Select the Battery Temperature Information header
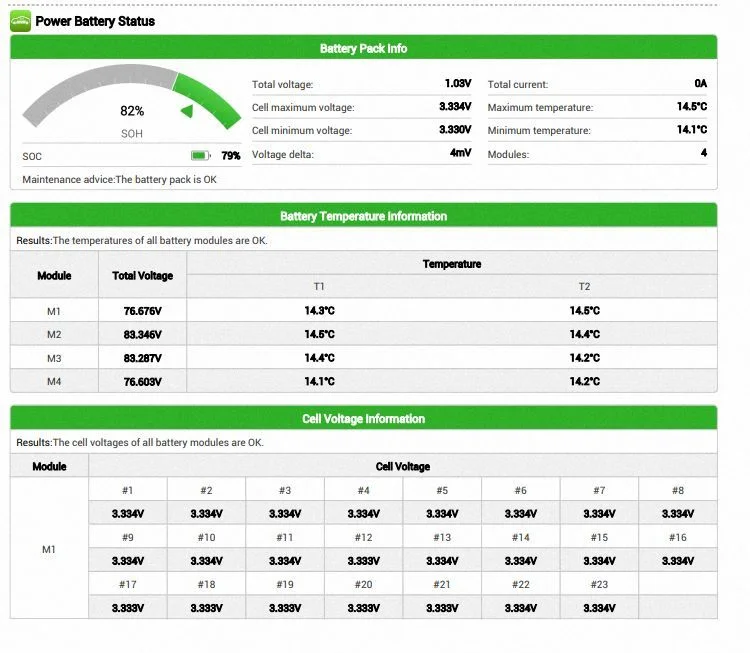Screen dimensions: 750x653 pos(364,216)
